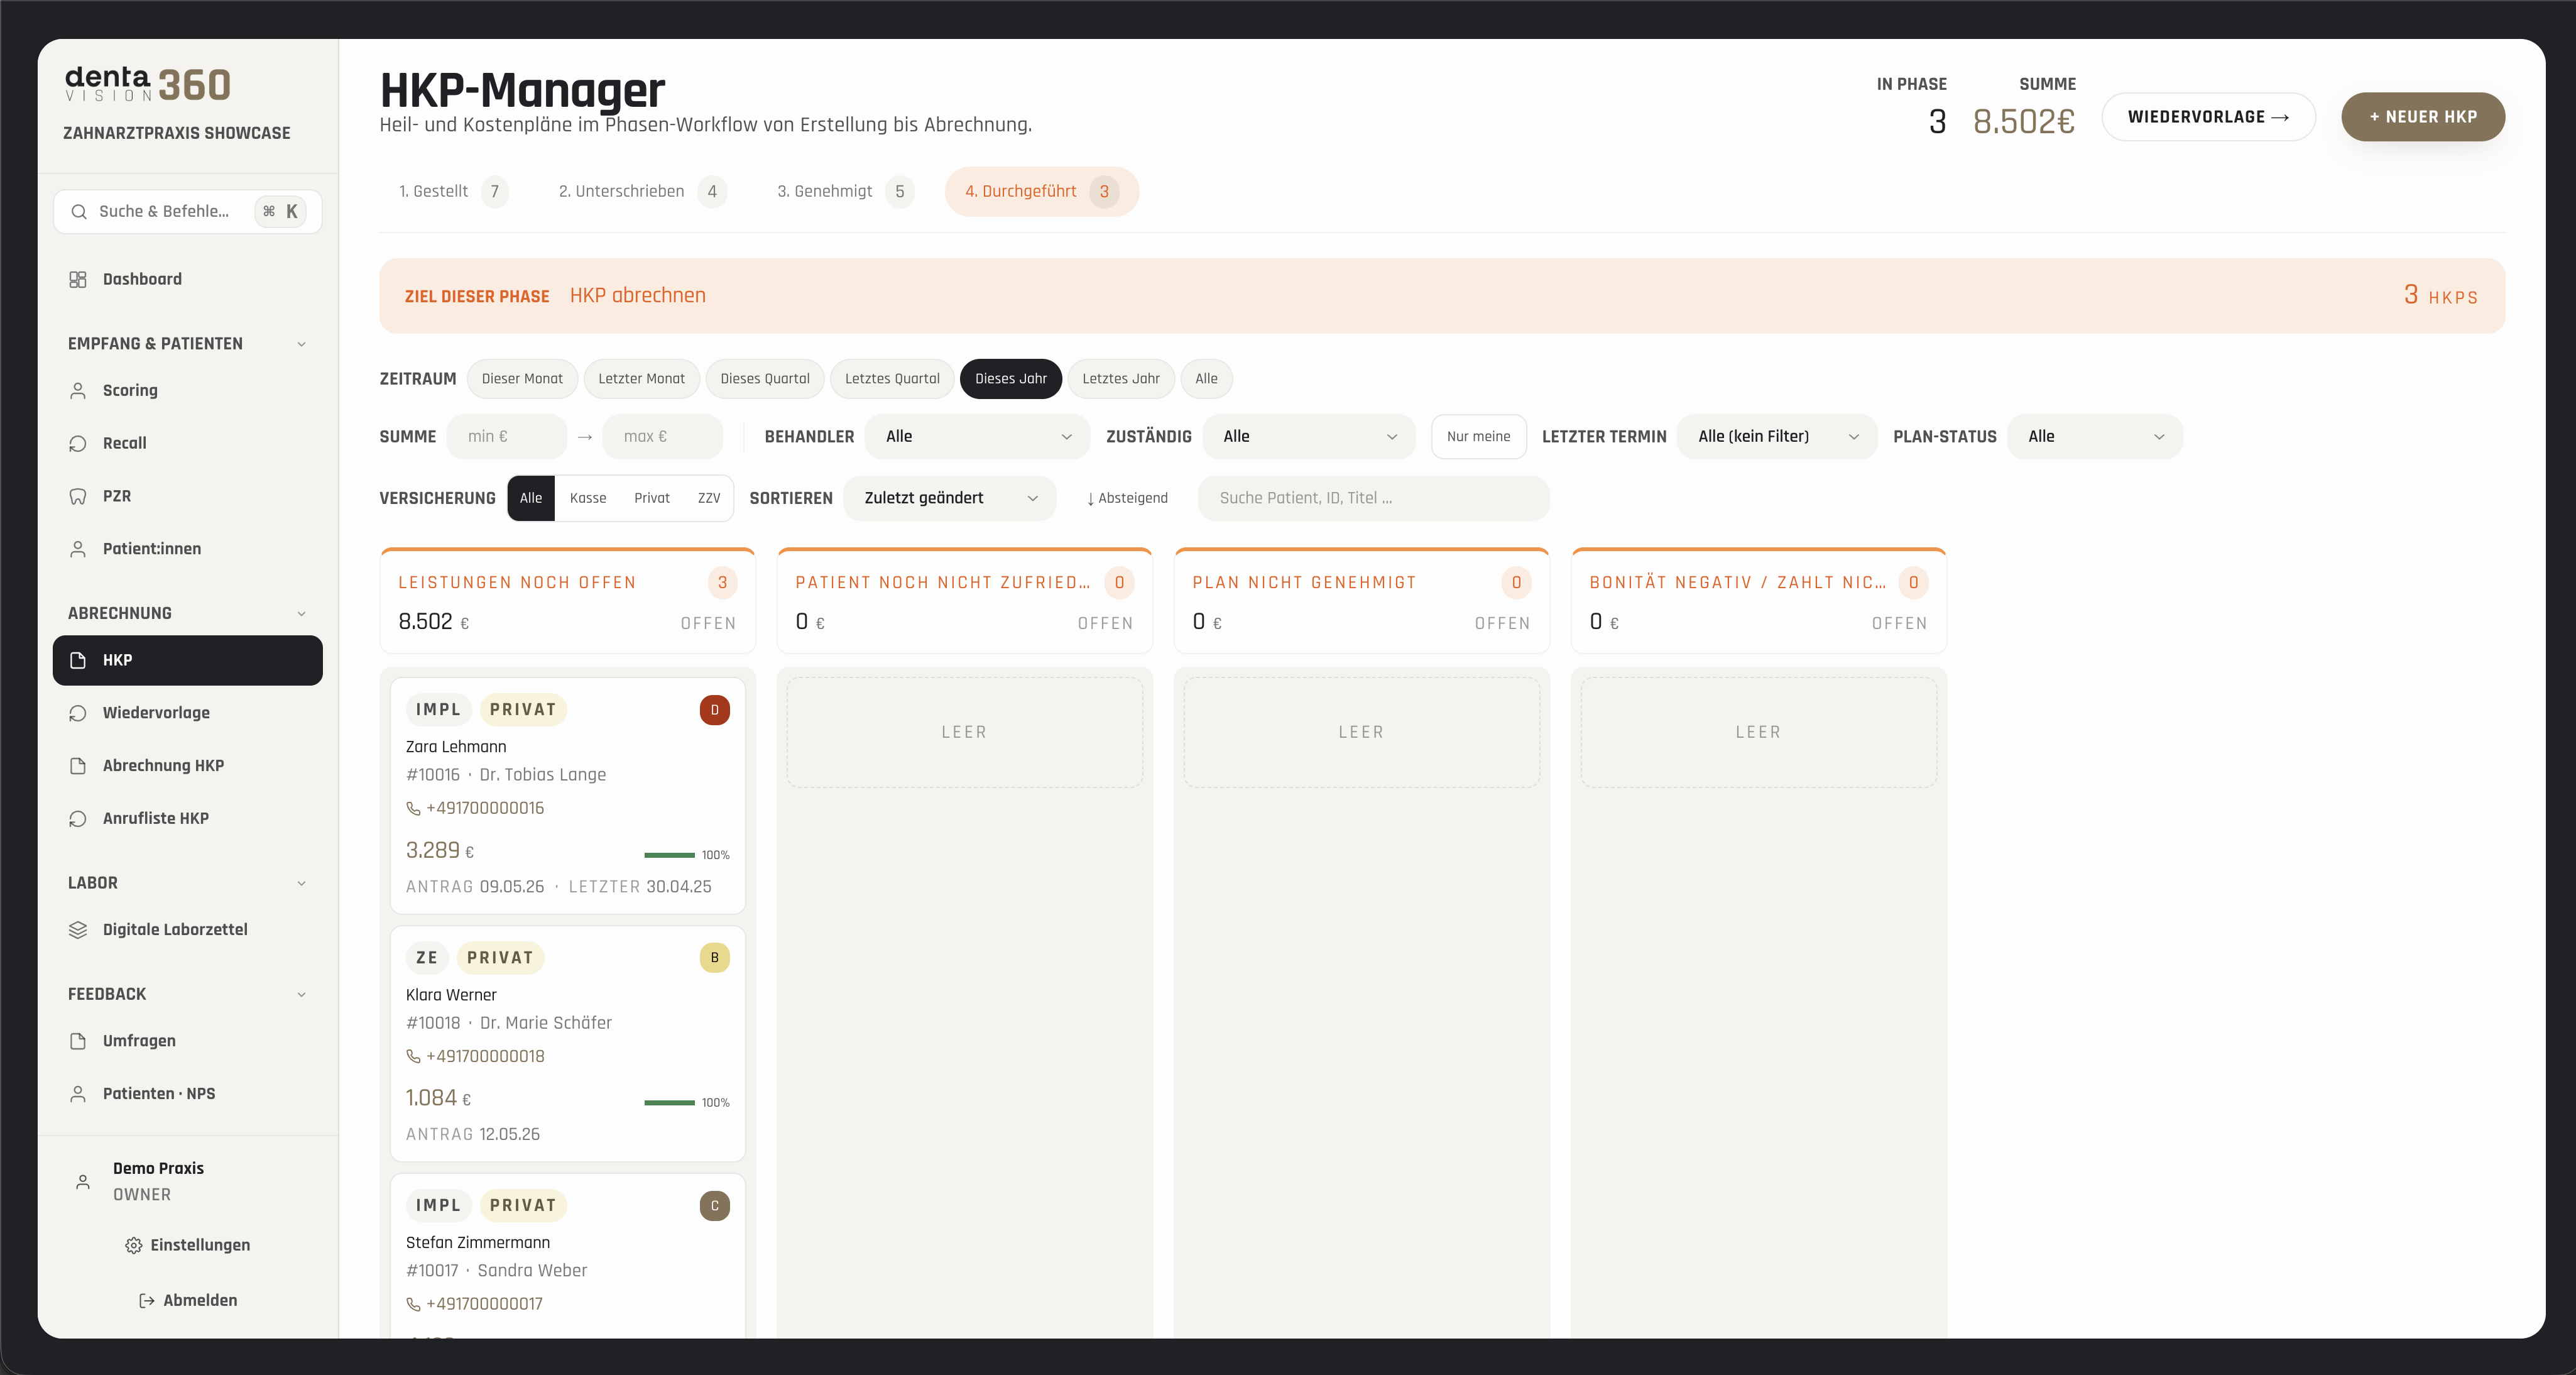Screen dimensions: 2576x1375
Task: Click Klara Werner's 100% progress bar
Action: pyautogui.click(x=669, y=1103)
